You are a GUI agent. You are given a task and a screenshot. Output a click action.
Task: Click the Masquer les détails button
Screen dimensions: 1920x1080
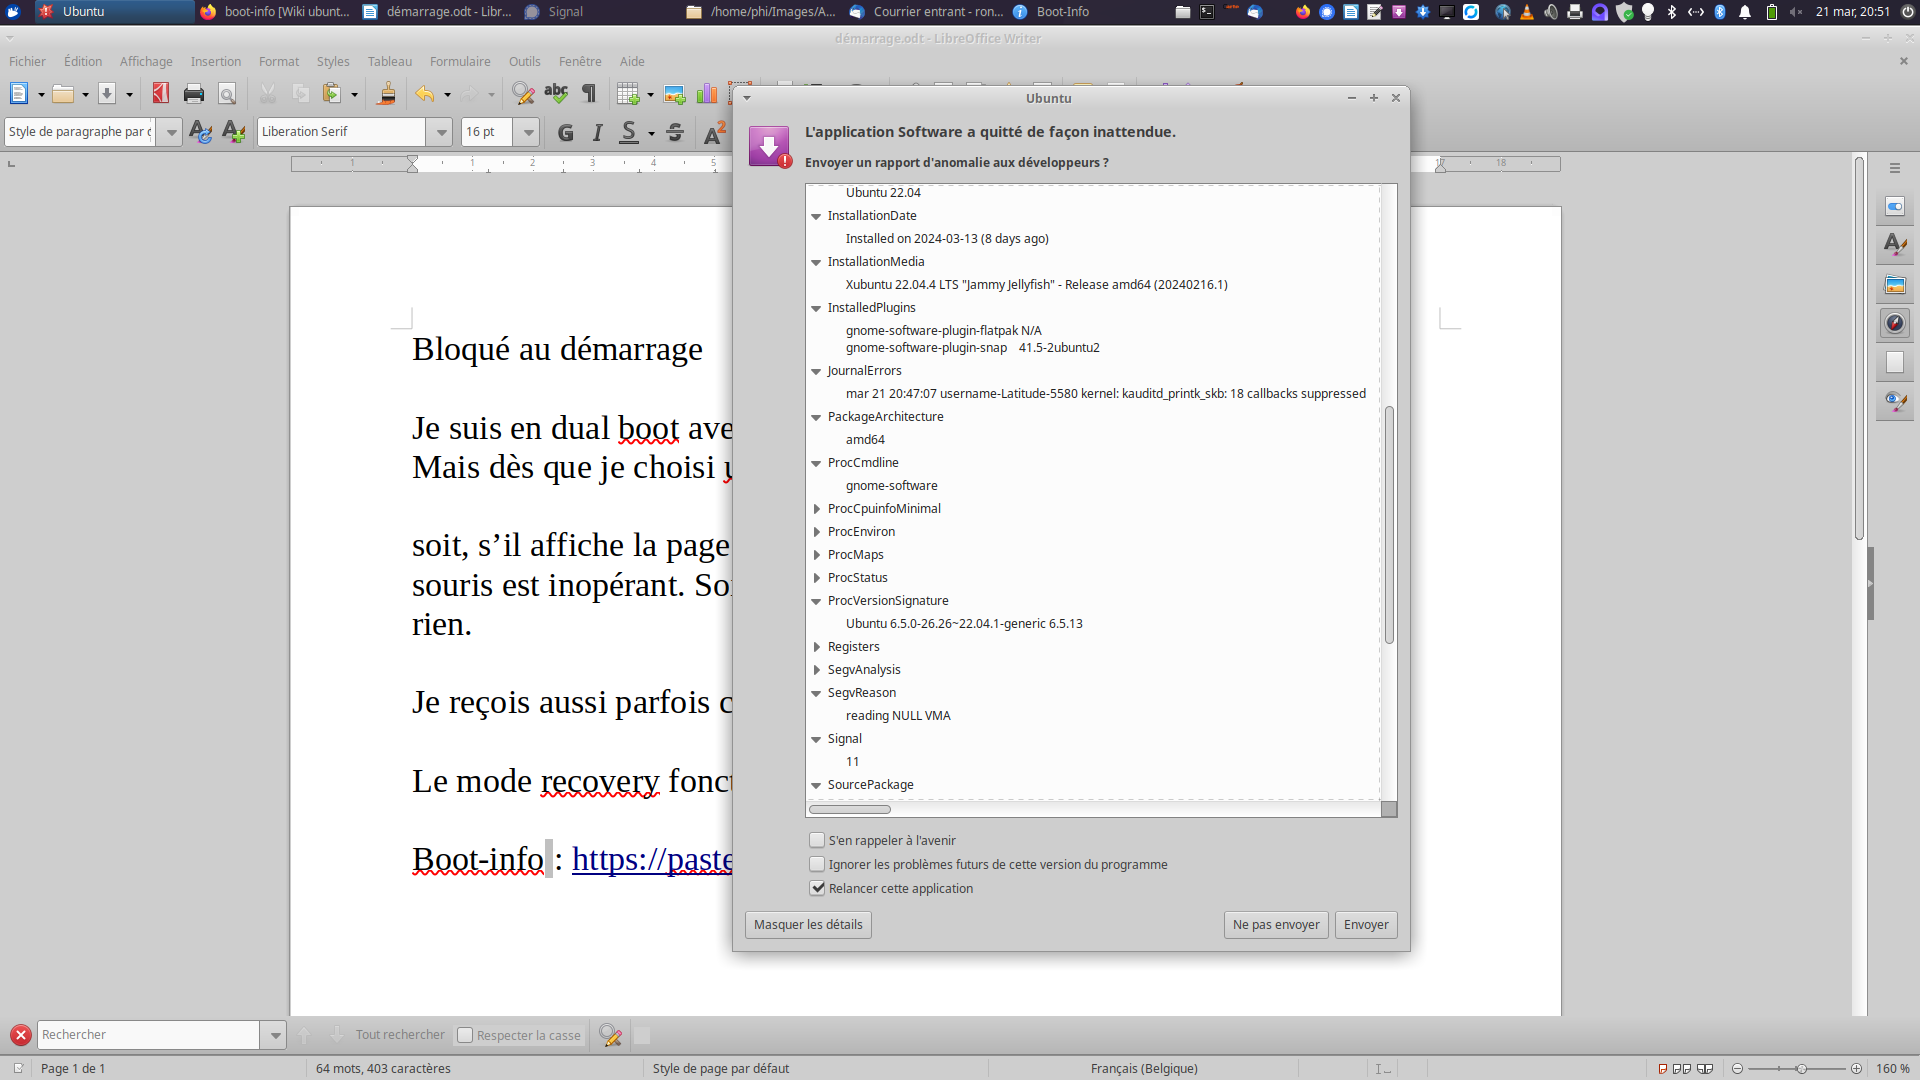(x=807, y=924)
